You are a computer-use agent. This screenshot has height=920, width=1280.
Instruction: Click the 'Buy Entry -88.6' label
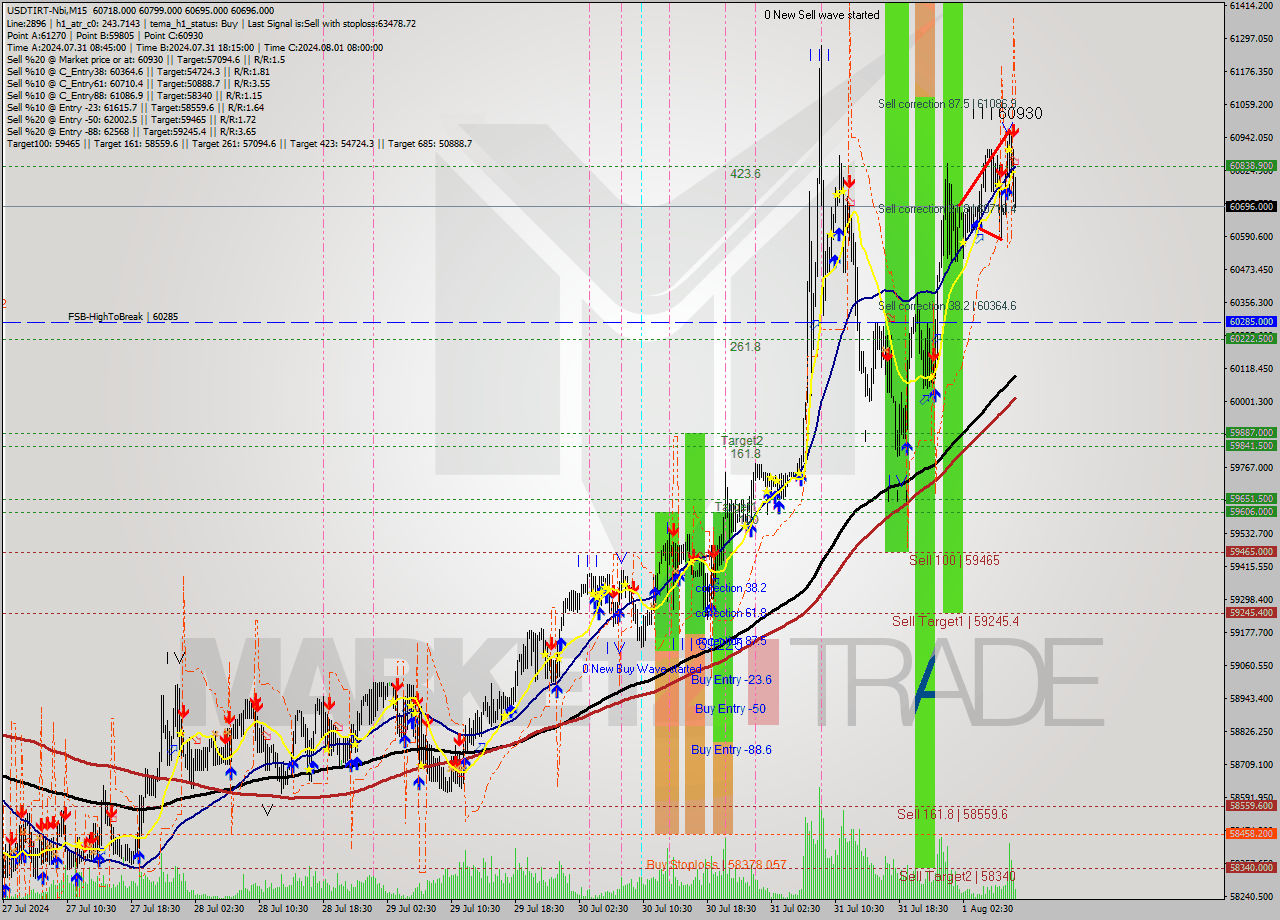731,750
